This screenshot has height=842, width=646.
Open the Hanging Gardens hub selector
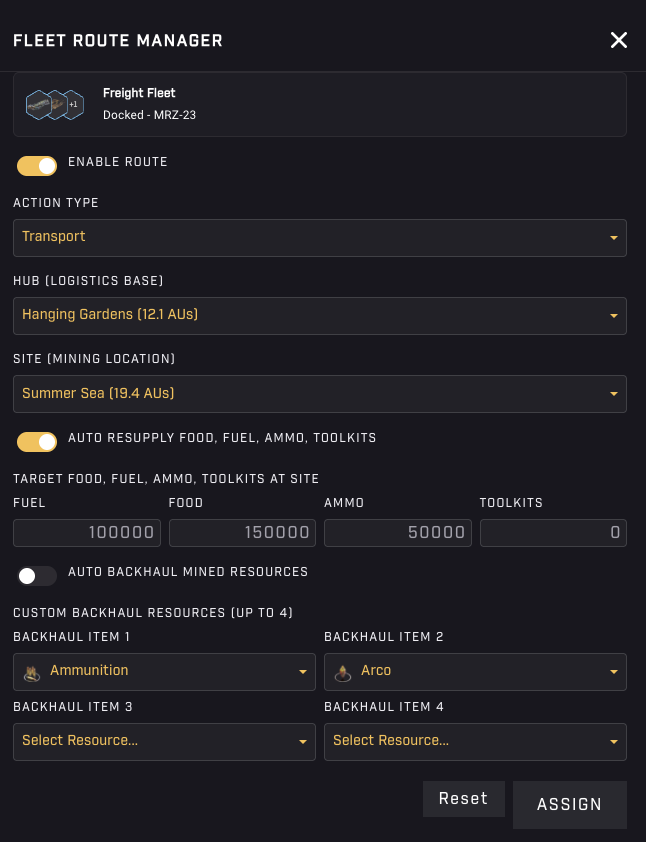point(319,315)
